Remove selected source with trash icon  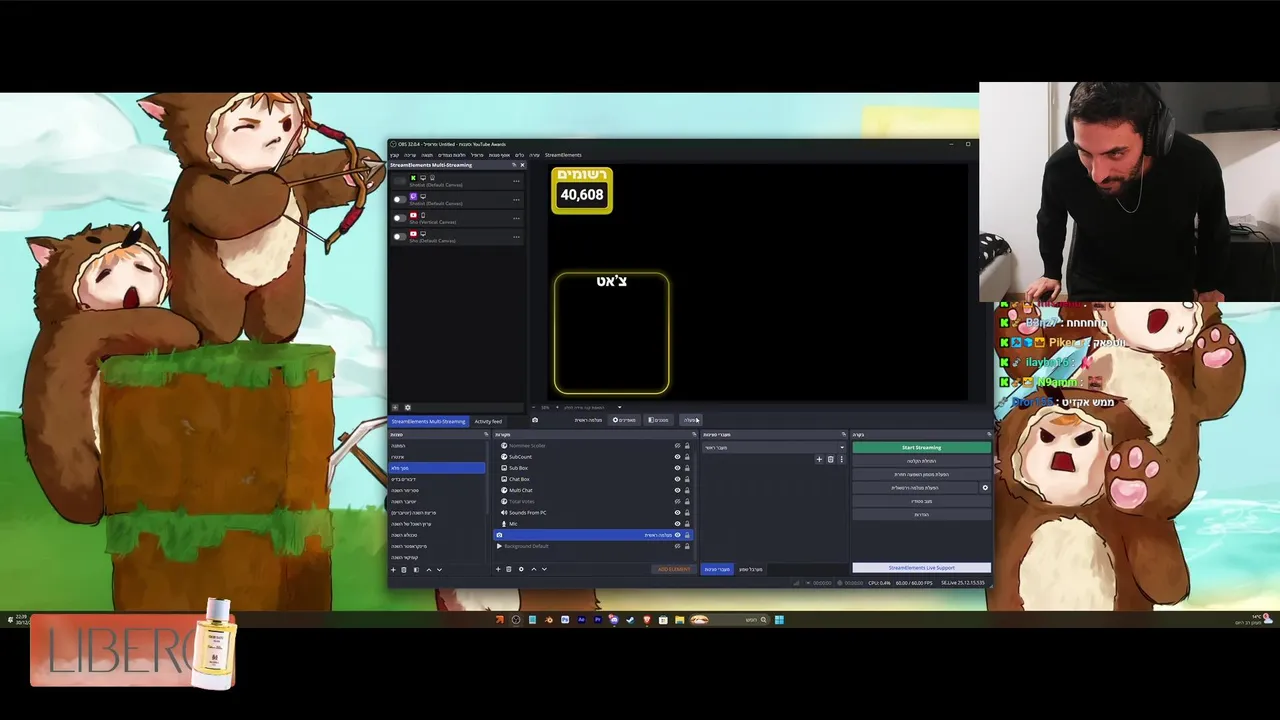[x=509, y=569]
